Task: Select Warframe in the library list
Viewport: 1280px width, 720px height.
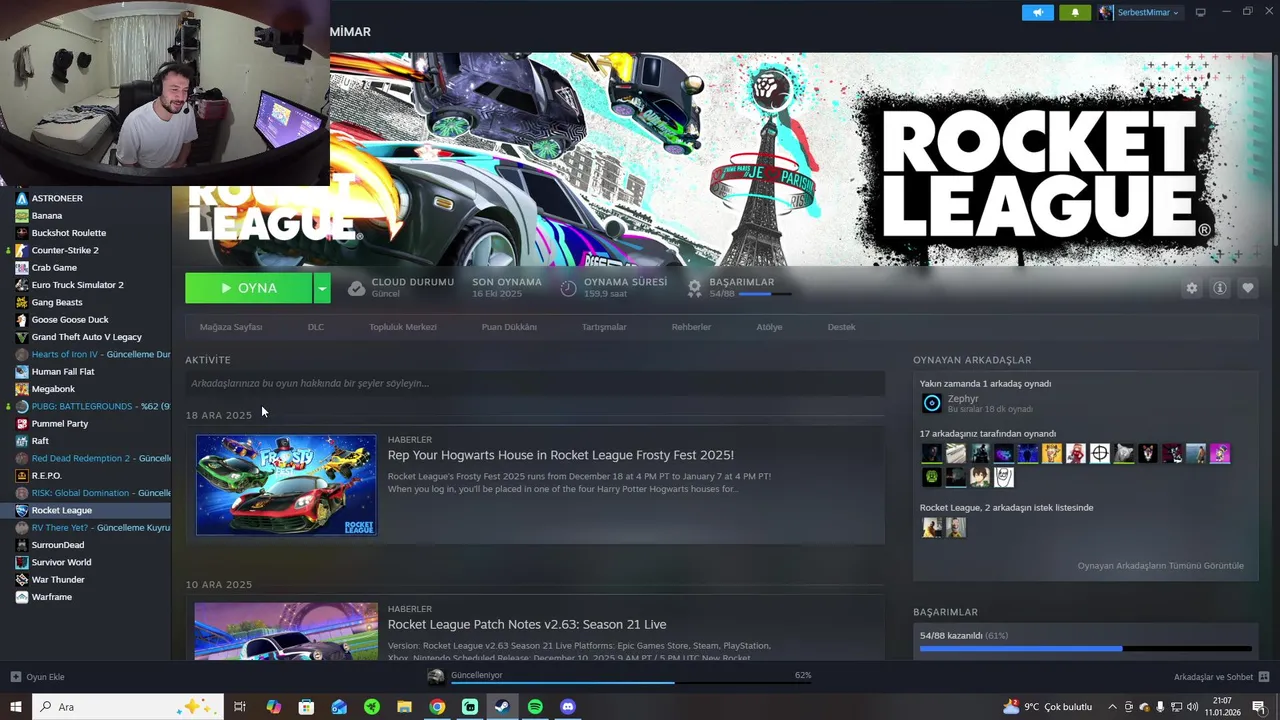Action: click(x=52, y=597)
